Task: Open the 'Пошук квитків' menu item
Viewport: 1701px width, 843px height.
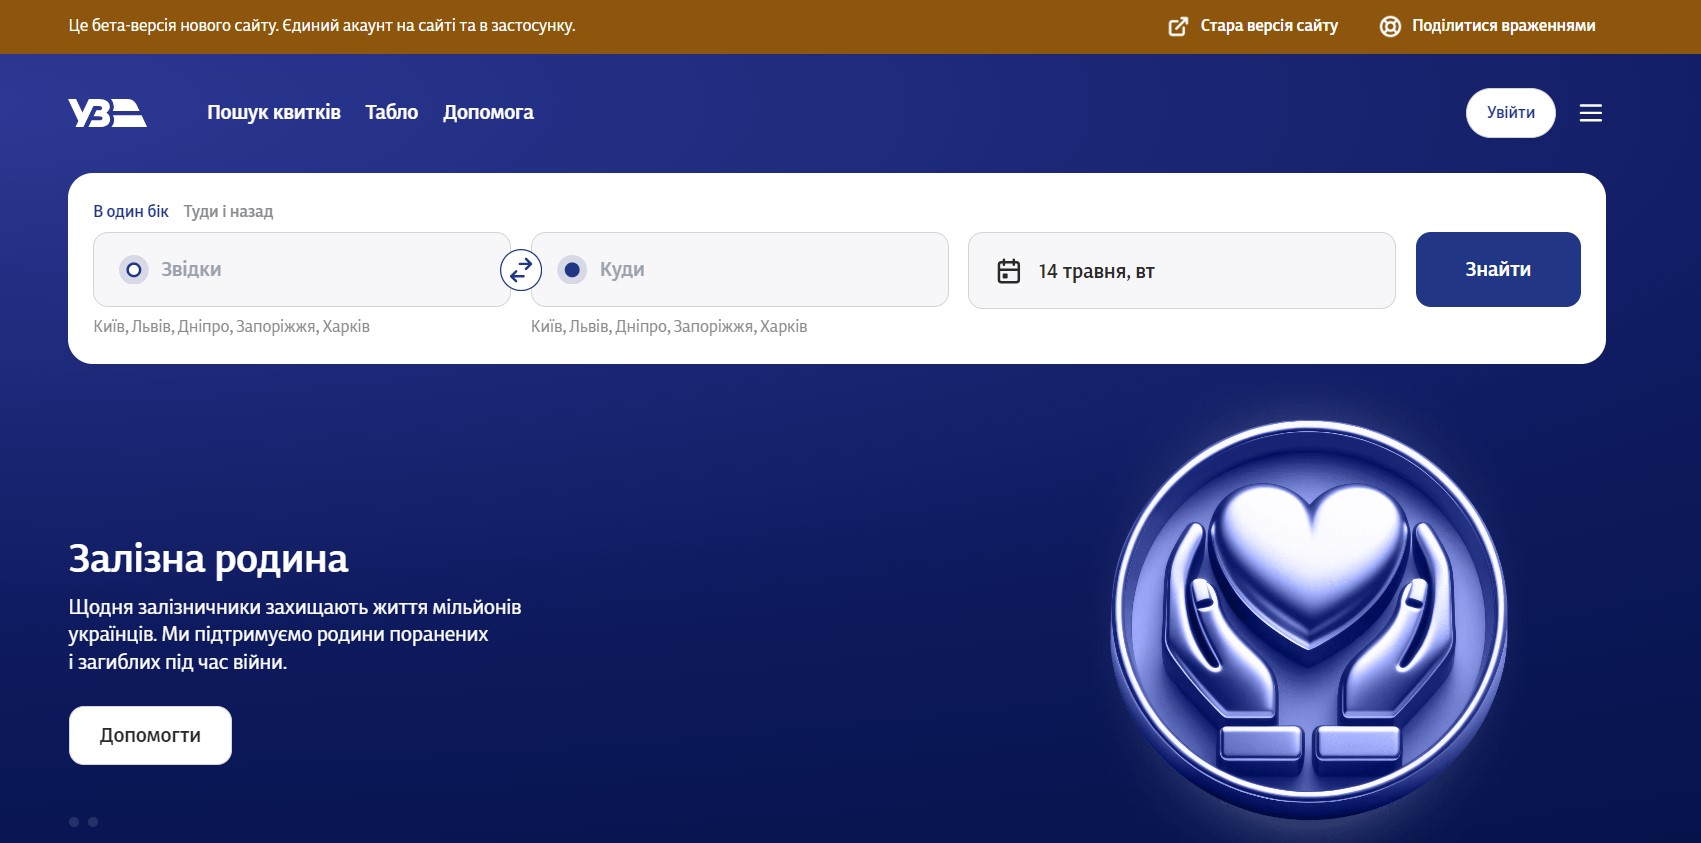Action: (274, 113)
